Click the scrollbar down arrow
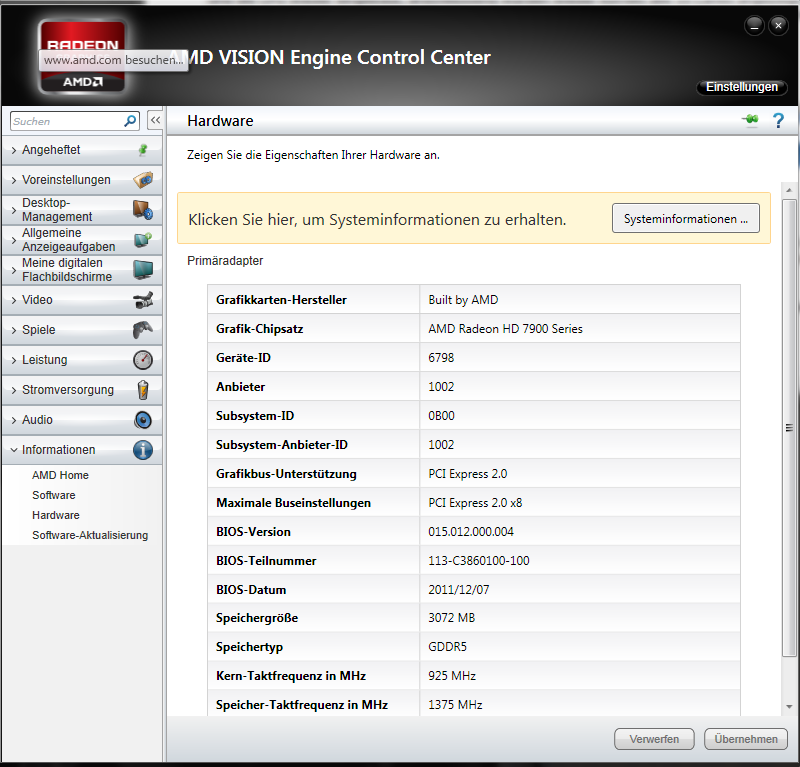800x767 pixels. pyautogui.click(x=789, y=707)
